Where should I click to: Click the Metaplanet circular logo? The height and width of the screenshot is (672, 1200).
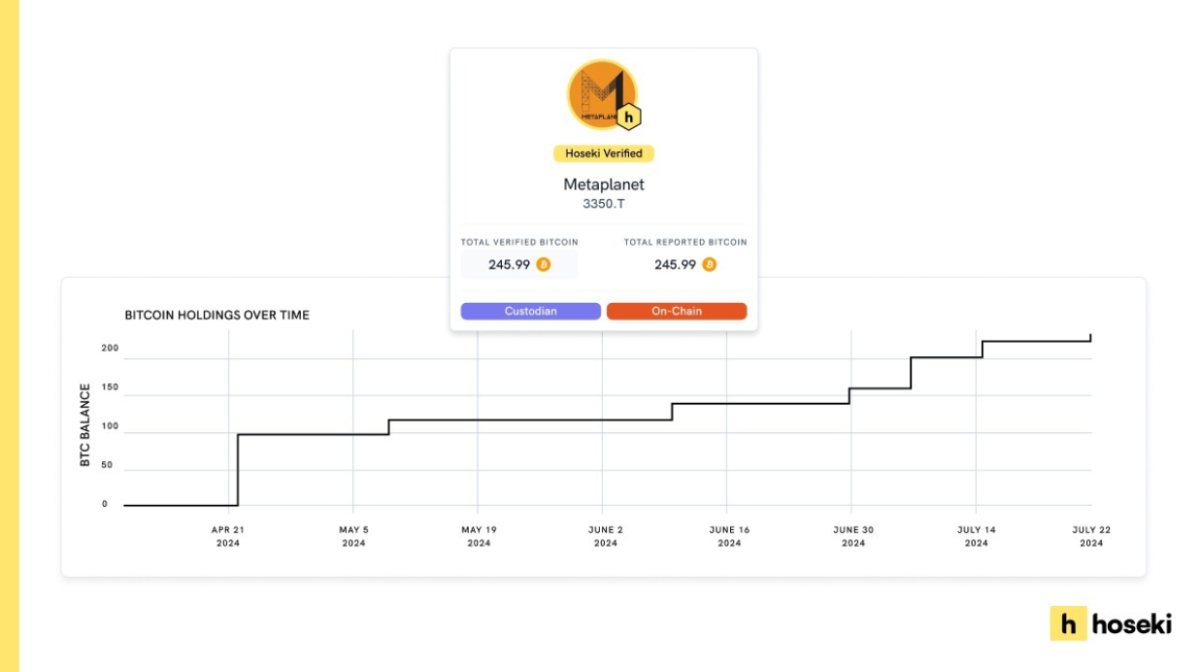[601, 94]
